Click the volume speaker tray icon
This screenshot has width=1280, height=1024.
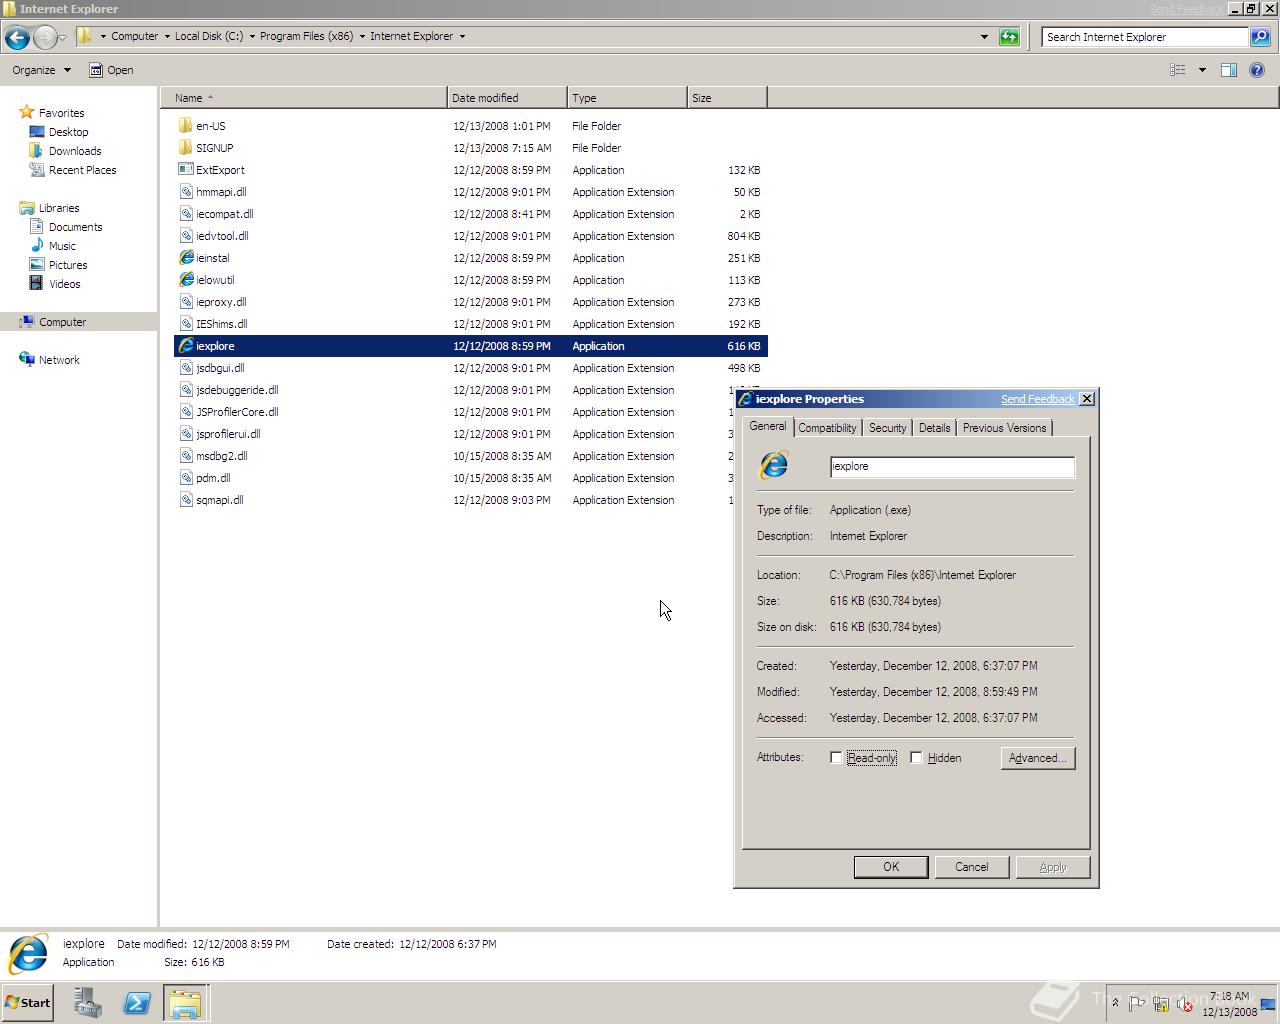1185,1003
